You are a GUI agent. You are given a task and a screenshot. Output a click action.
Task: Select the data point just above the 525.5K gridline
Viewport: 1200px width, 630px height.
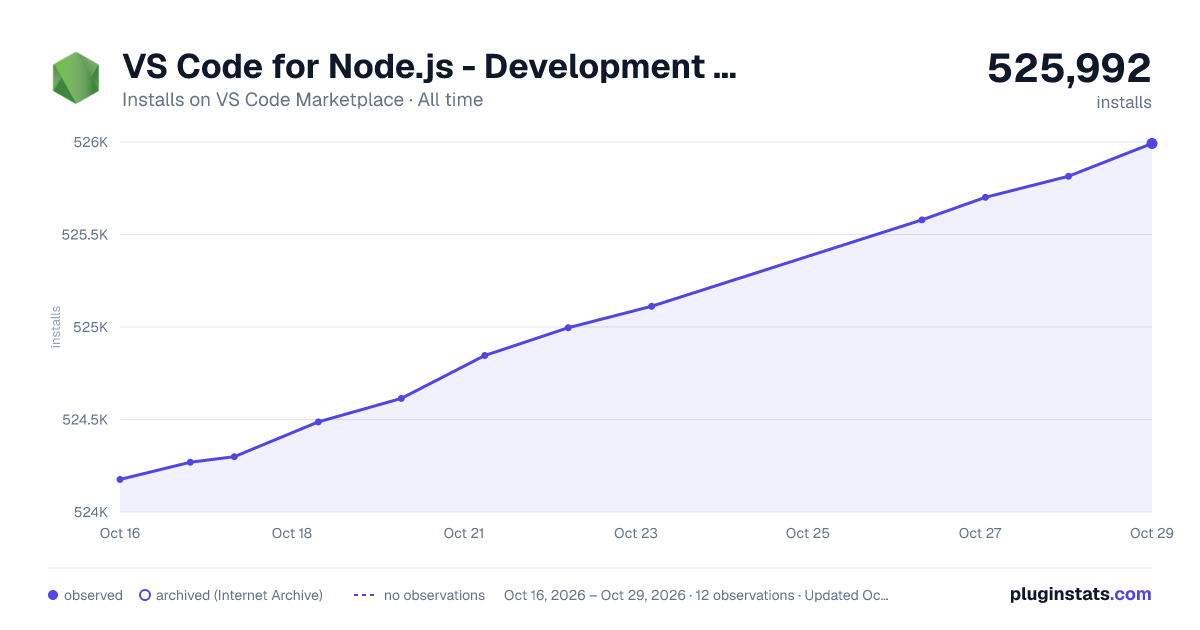pyautogui.click(x=922, y=220)
